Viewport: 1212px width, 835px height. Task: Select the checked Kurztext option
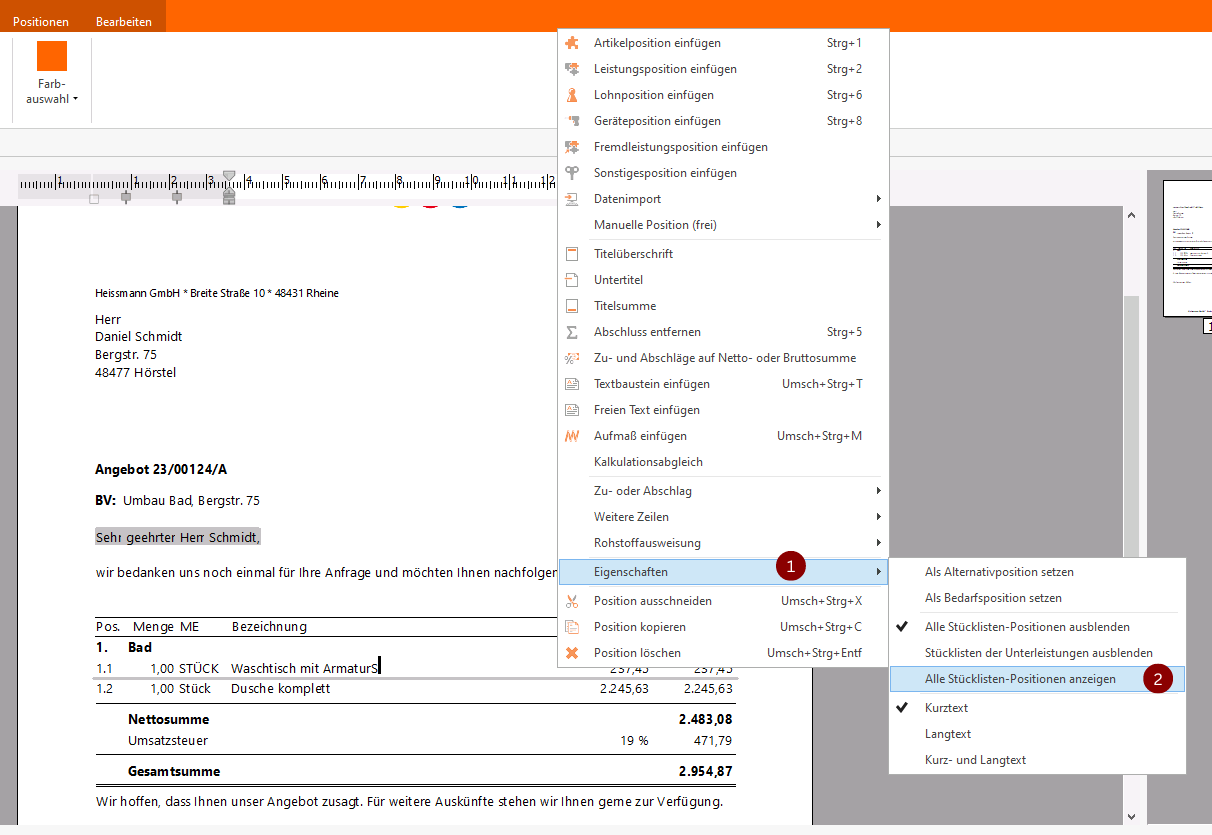tap(946, 708)
